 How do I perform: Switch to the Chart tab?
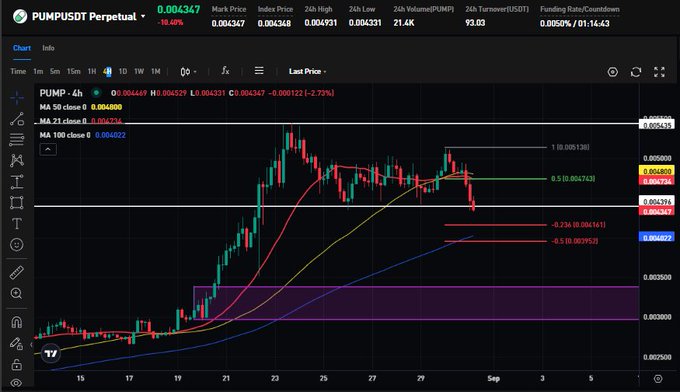coord(22,48)
